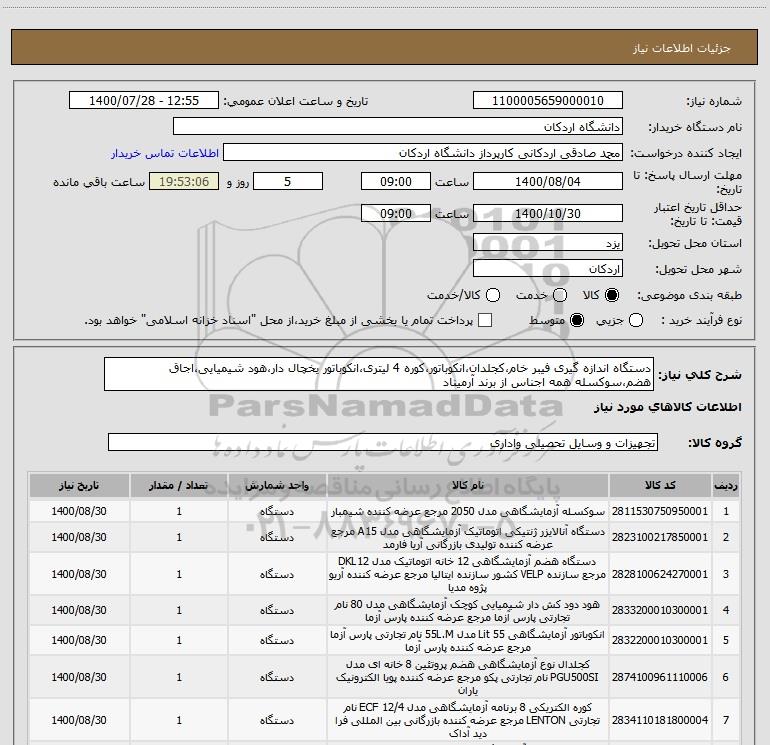Click the remaining time field 19:53:06
Screen dimensions: 770x745
pyautogui.click(x=184, y=181)
